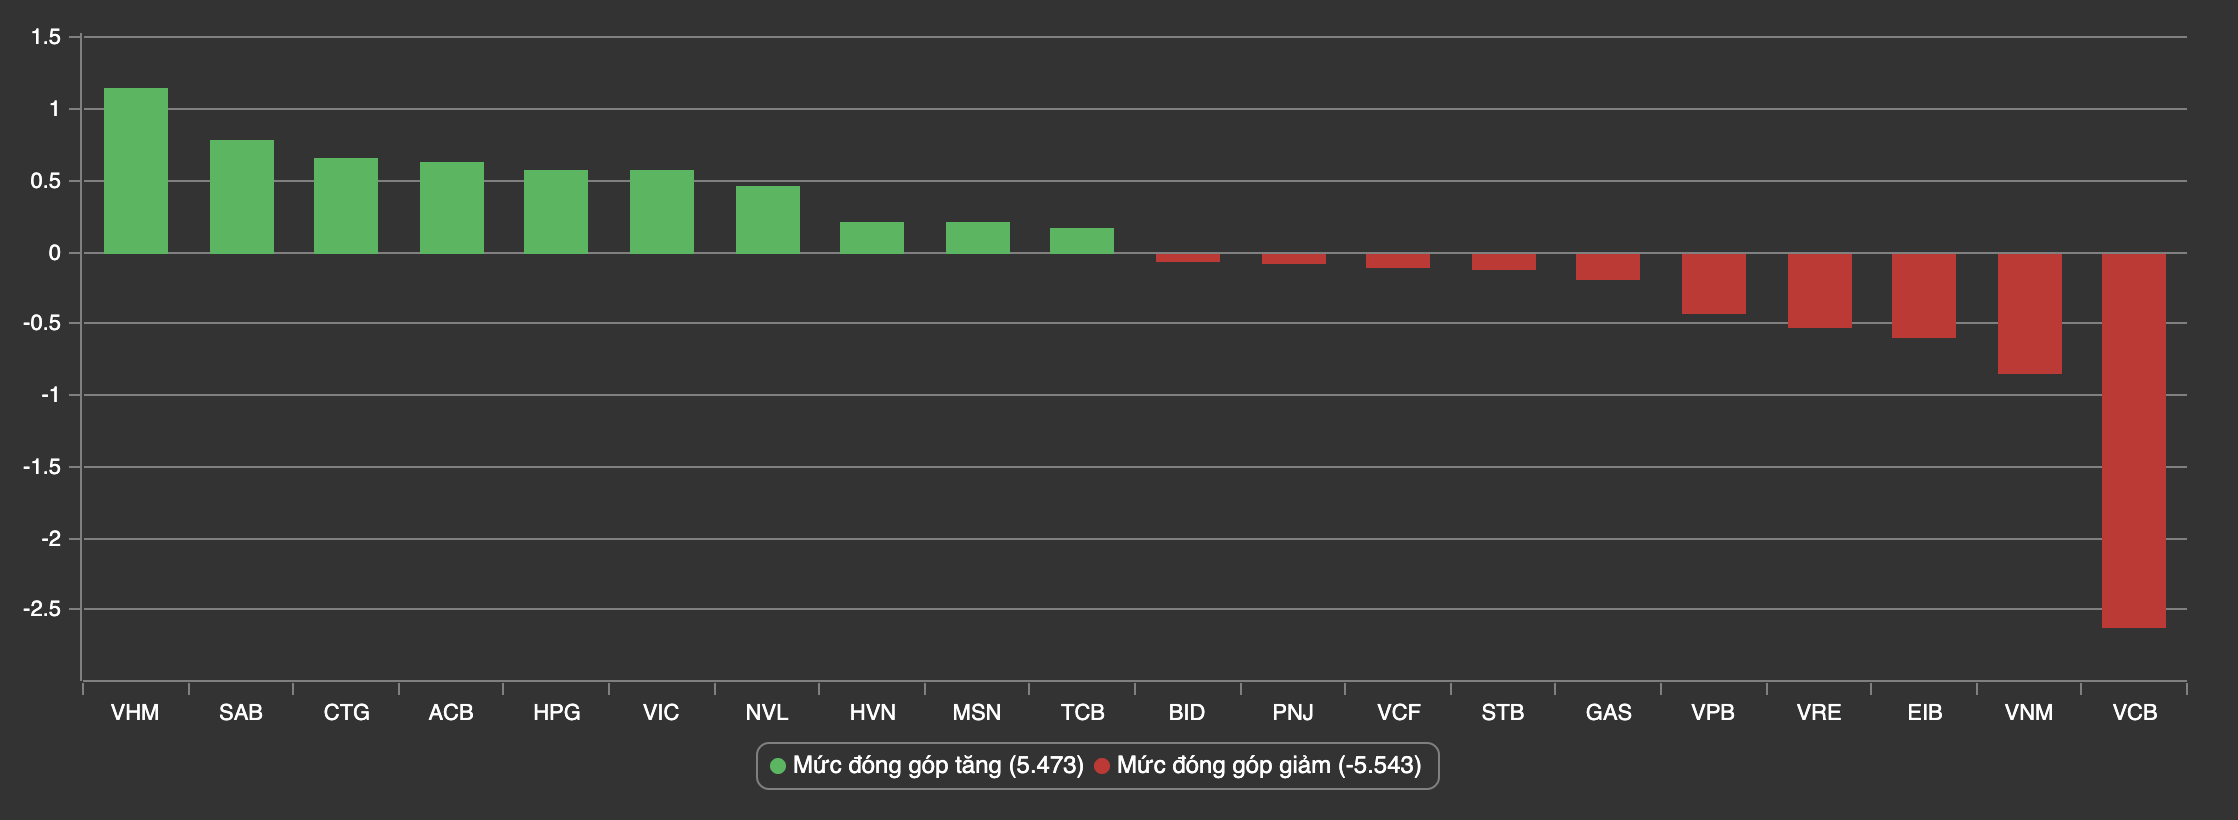Click the -1.5 y-axis value
This screenshot has width=2238, height=820.
click(x=42, y=467)
